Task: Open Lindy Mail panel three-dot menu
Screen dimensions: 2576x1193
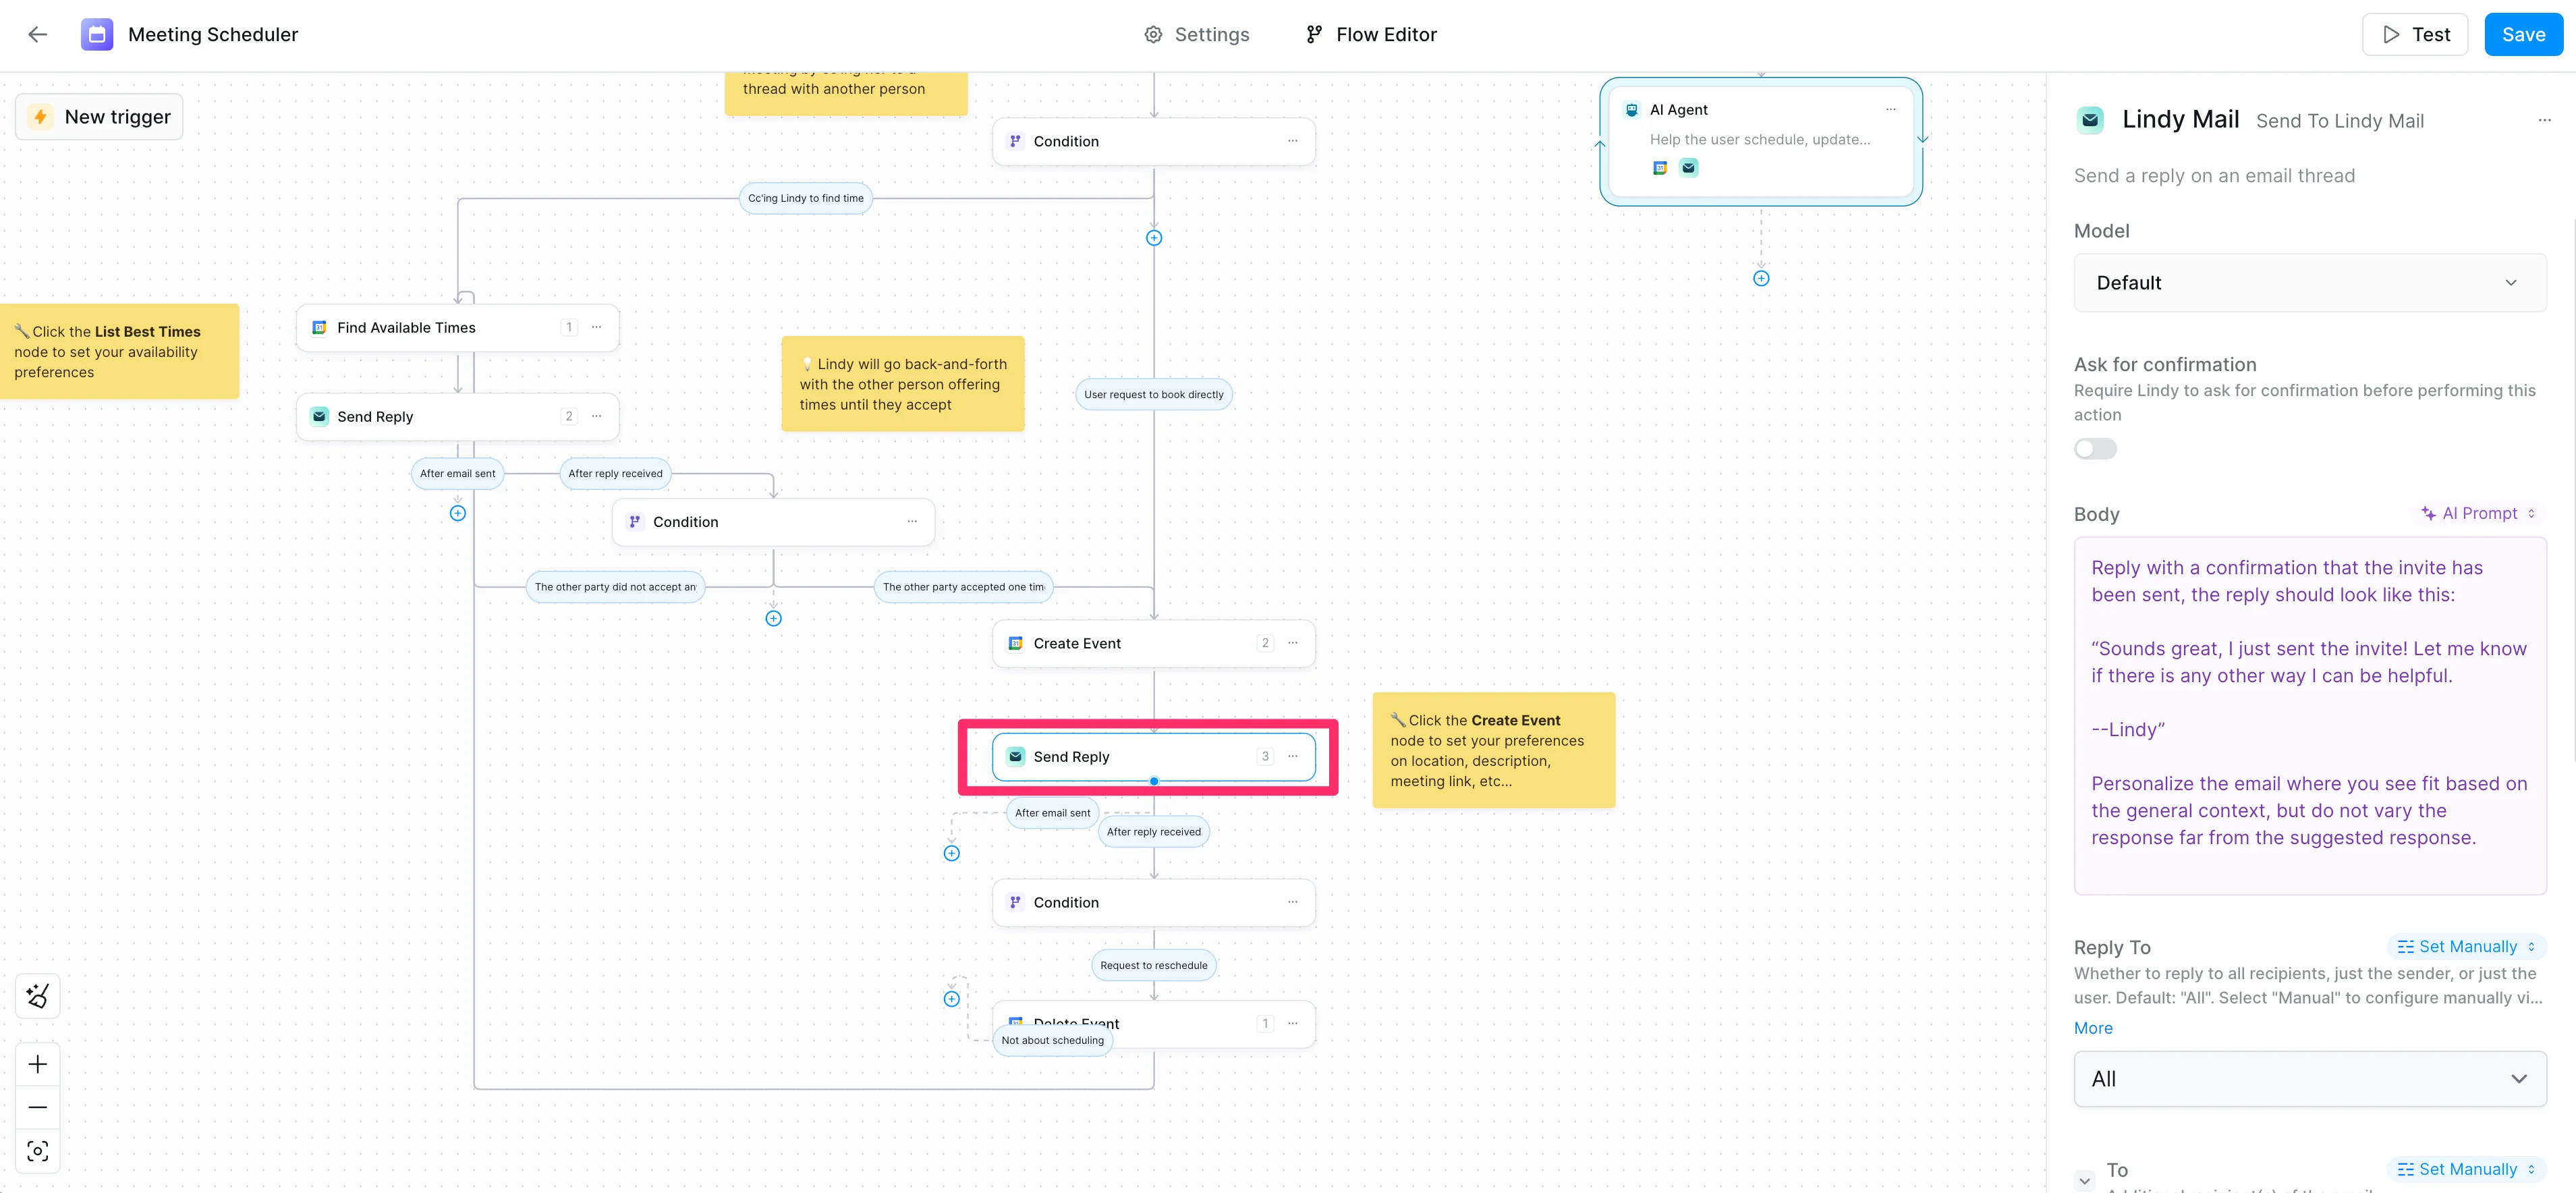Action: pyautogui.click(x=2543, y=120)
